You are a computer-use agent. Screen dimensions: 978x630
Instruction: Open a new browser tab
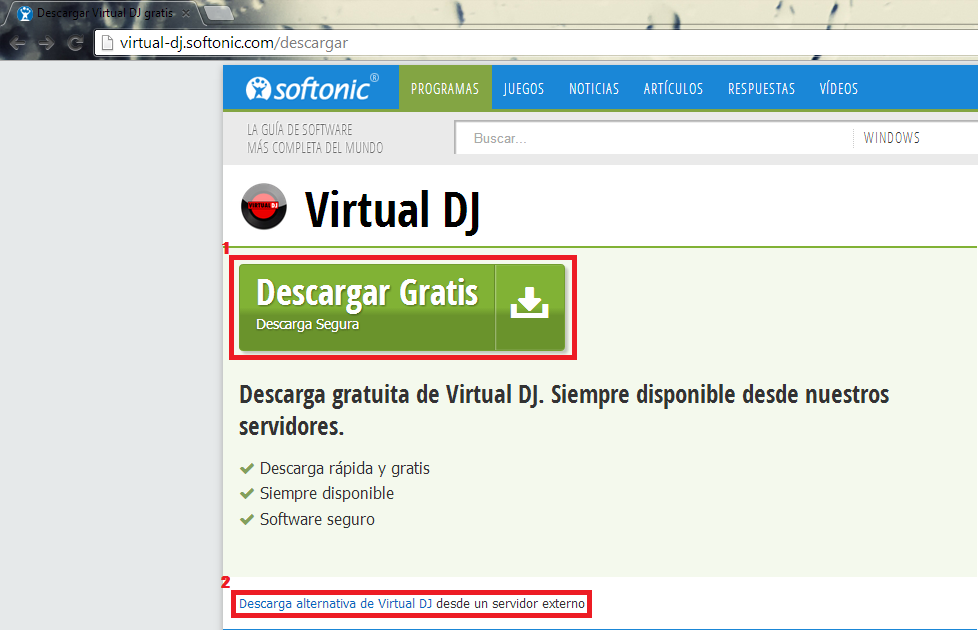[218, 12]
